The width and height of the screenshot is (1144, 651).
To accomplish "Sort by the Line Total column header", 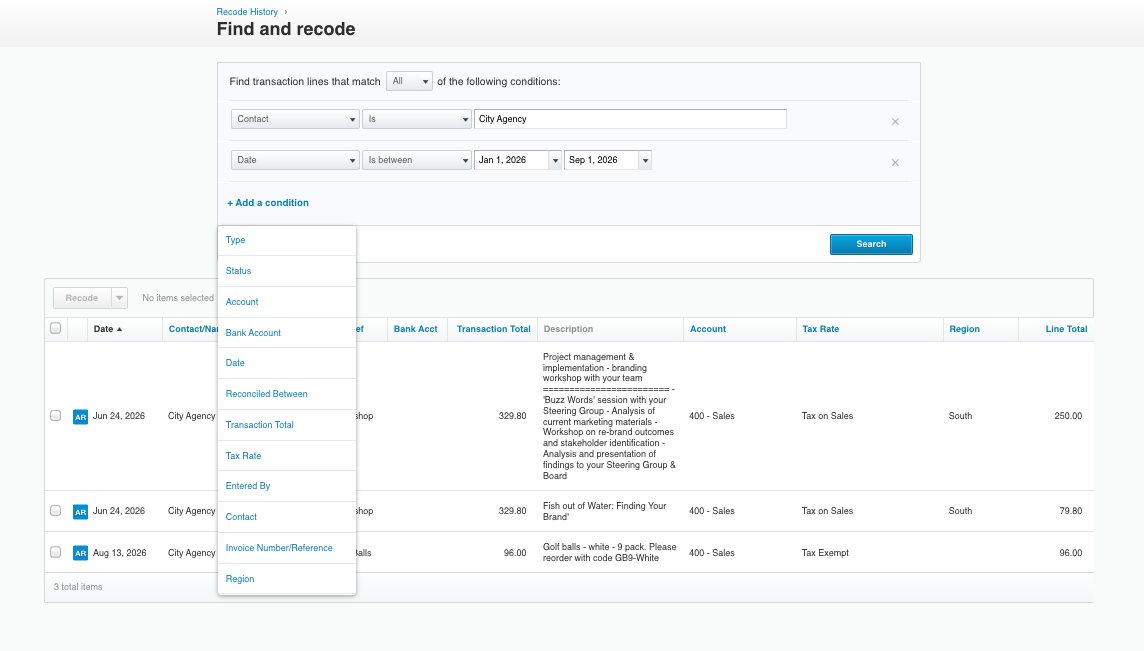I will pos(1067,329).
